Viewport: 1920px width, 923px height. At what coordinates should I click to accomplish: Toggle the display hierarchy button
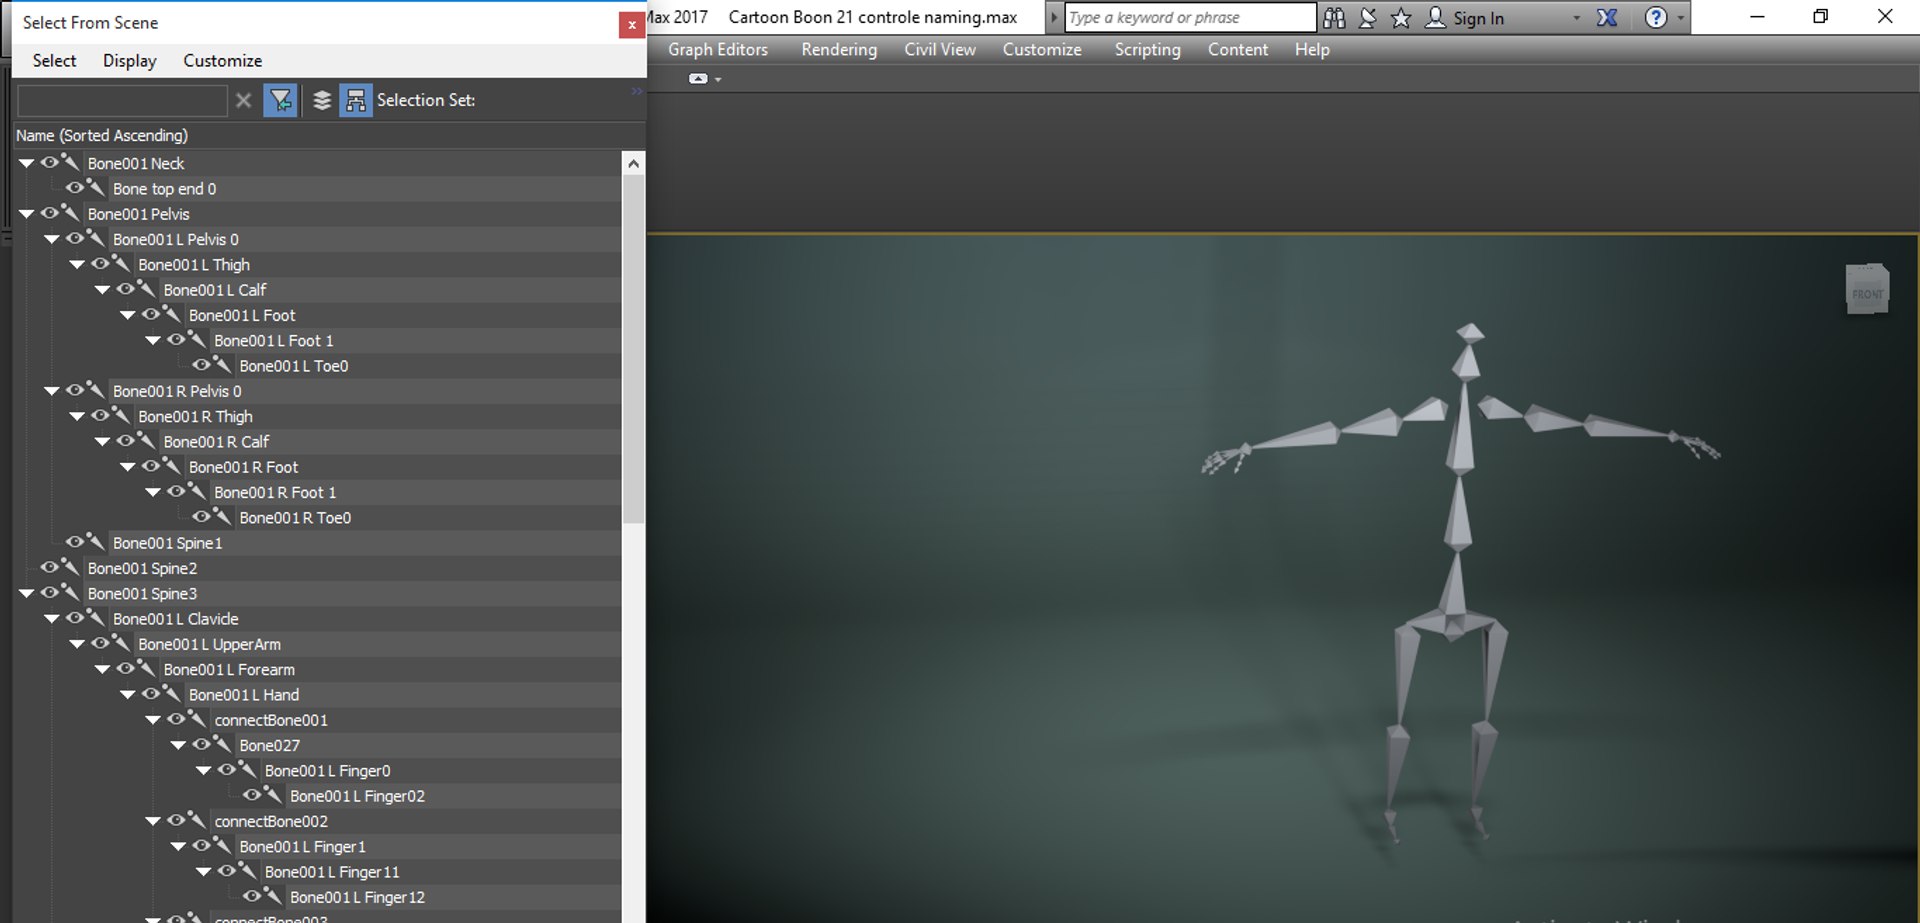tap(355, 100)
